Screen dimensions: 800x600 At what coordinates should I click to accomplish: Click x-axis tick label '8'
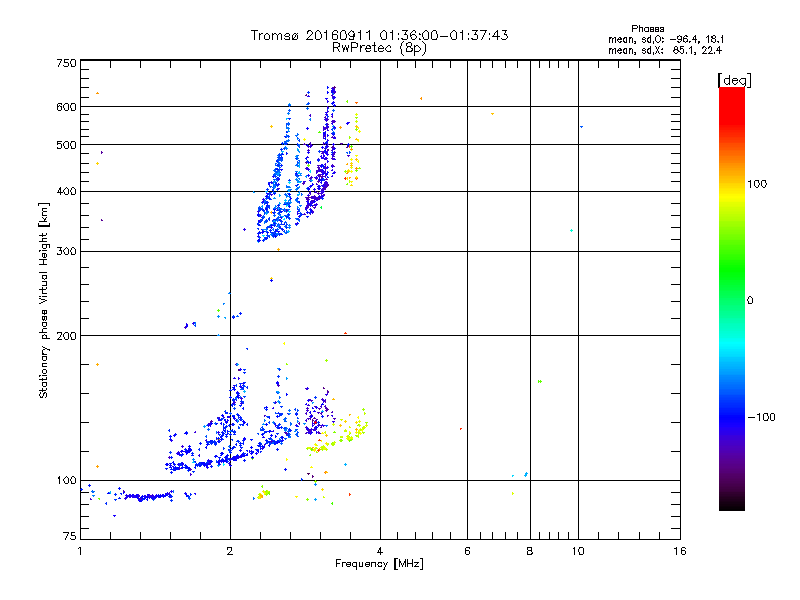click(530, 551)
